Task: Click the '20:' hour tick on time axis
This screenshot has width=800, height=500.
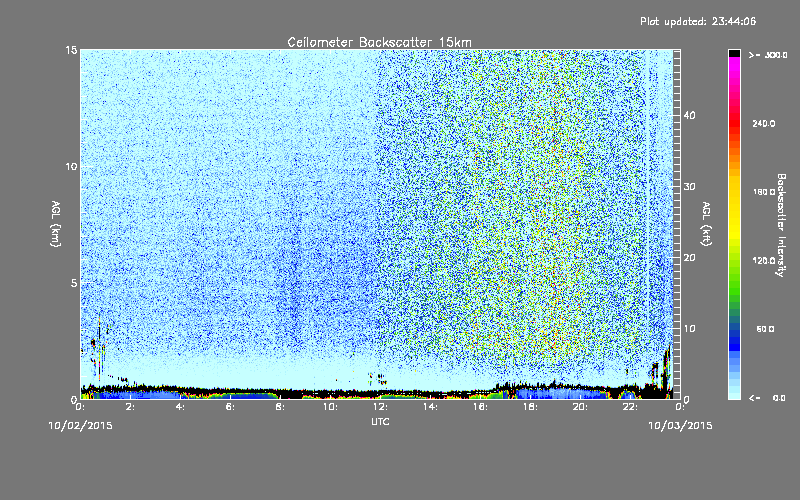Action: pos(580,407)
